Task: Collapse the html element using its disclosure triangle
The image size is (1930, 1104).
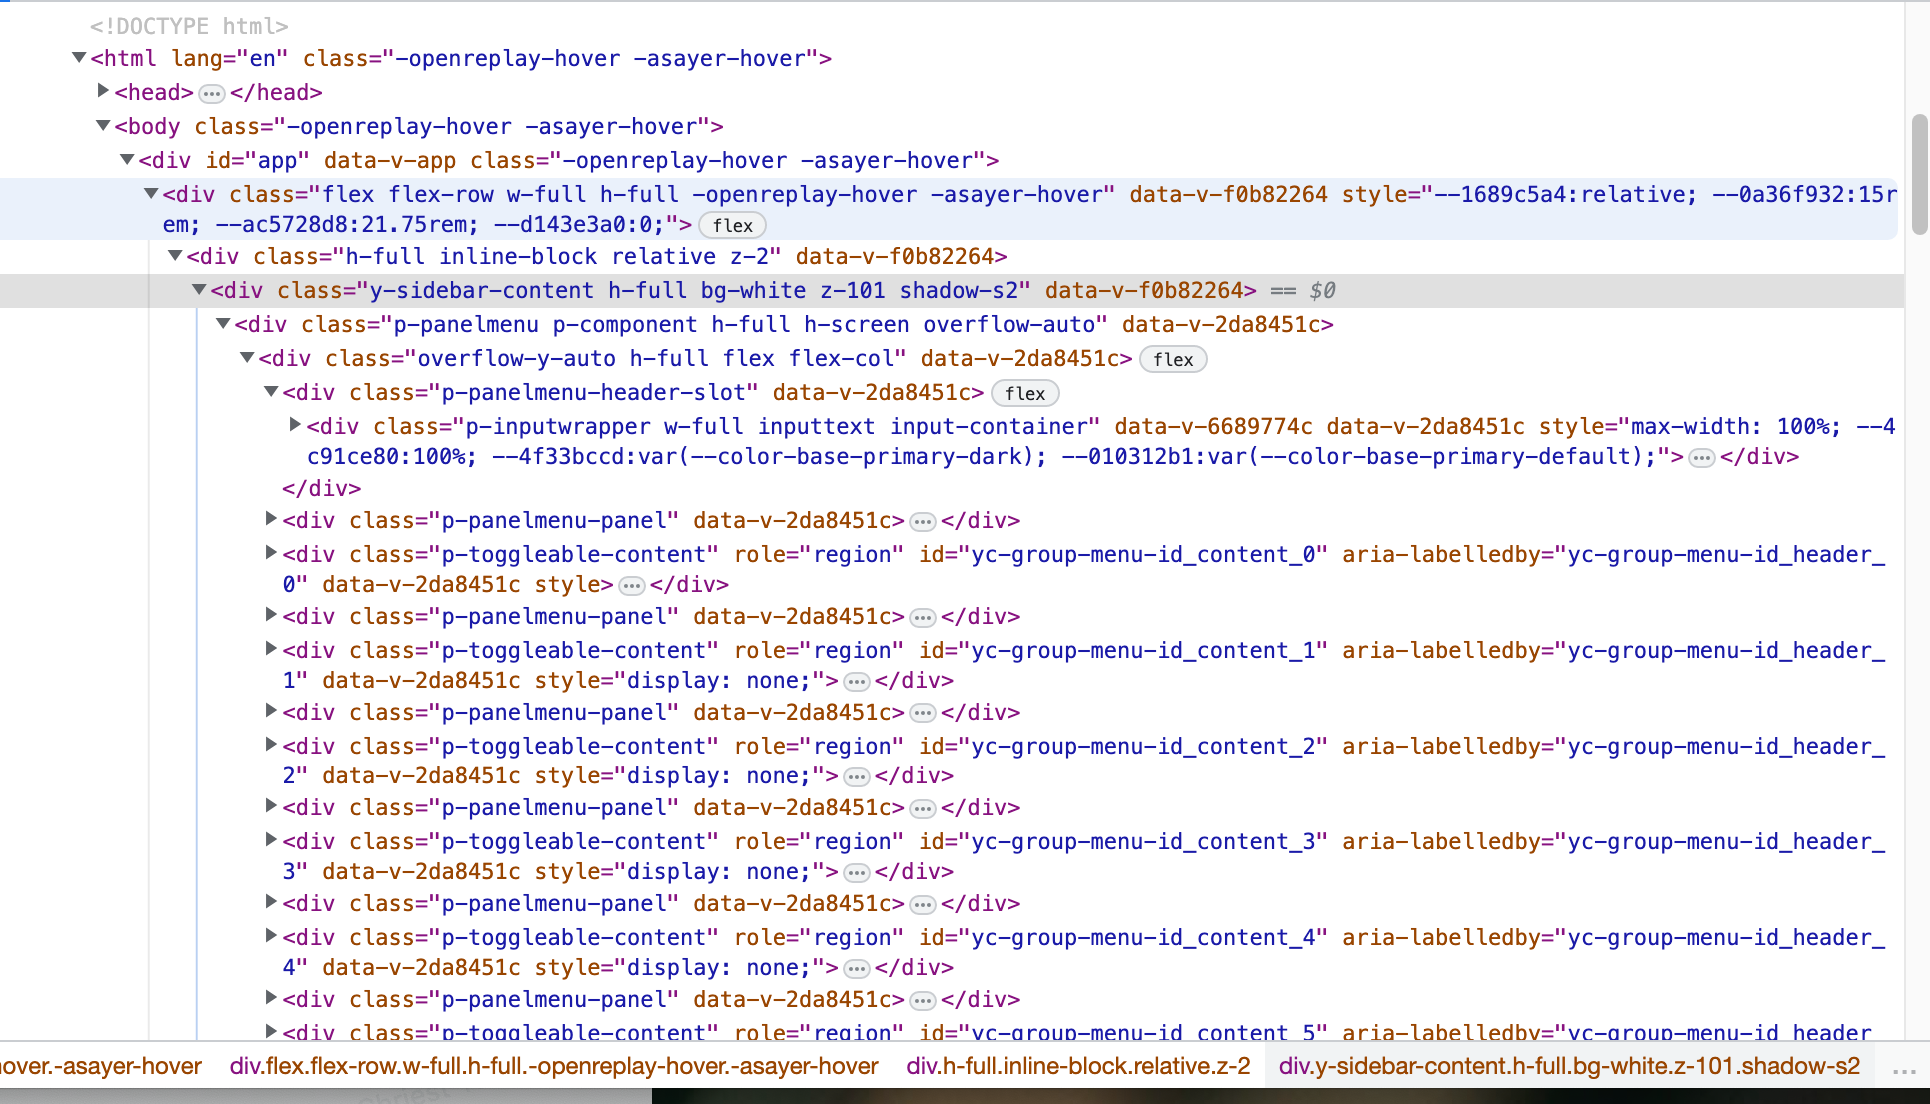Action: (79, 57)
